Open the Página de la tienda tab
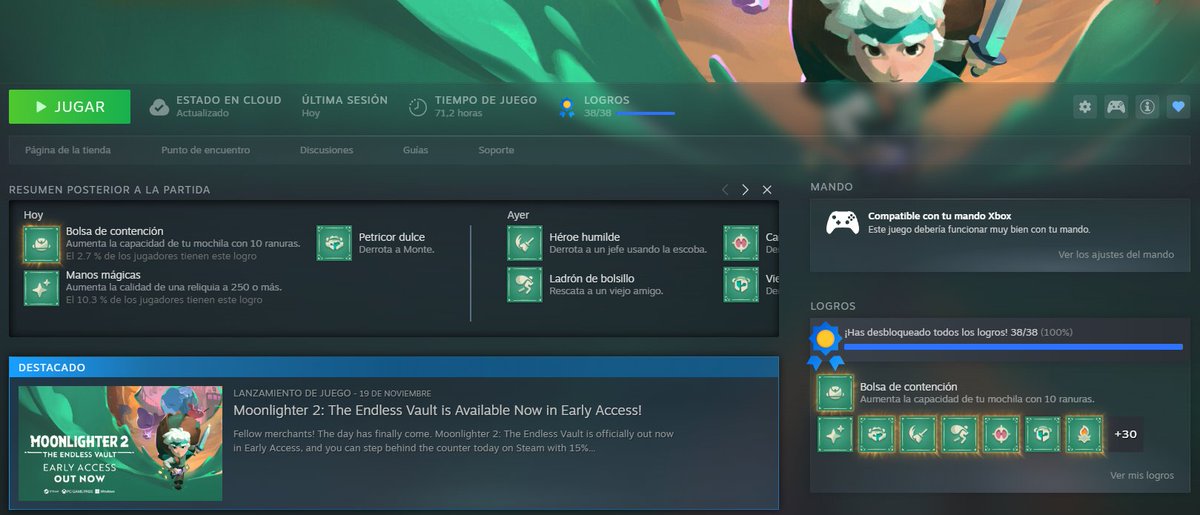 click(x=68, y=150)
